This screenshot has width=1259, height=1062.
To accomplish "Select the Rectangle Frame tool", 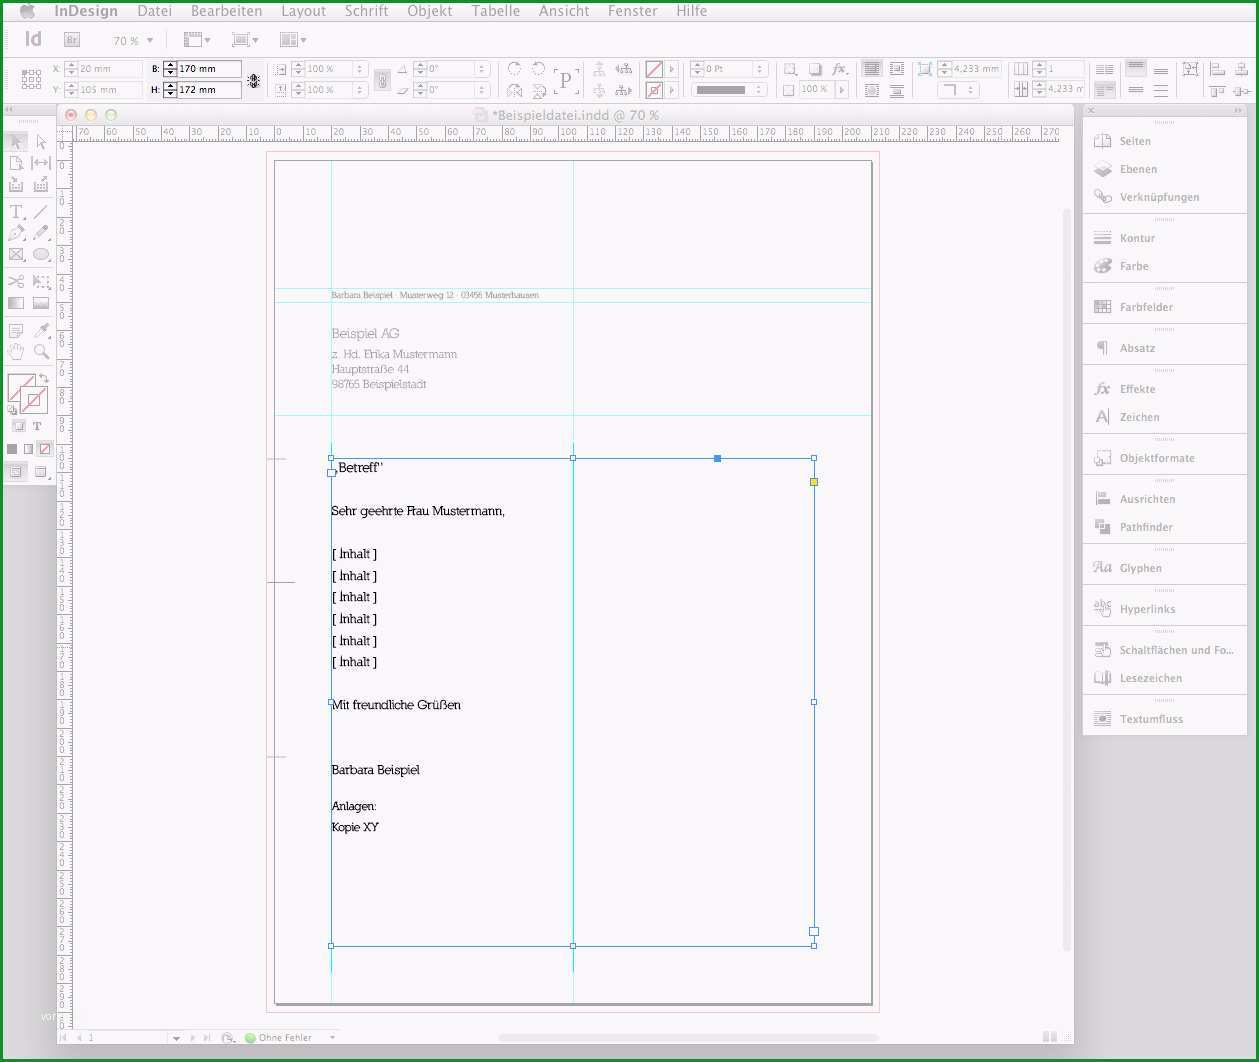I will coord(16,254).
